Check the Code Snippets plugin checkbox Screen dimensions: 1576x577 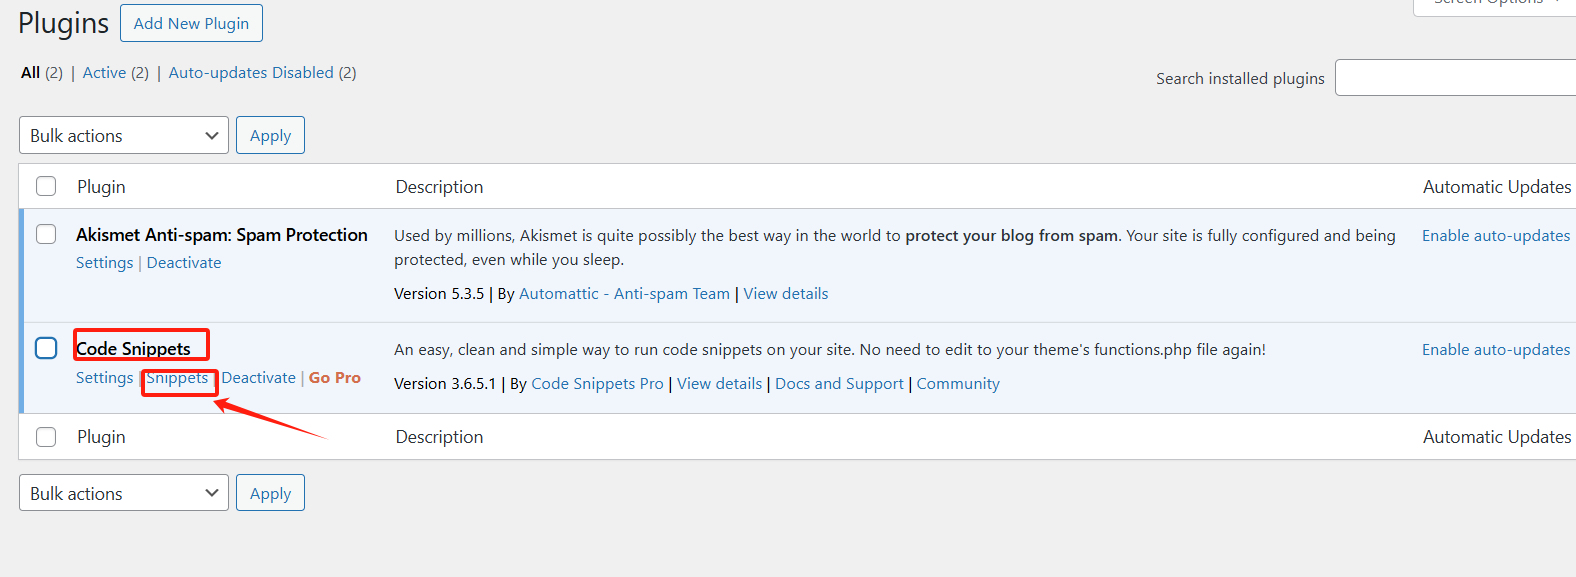(x=46, y=348)
